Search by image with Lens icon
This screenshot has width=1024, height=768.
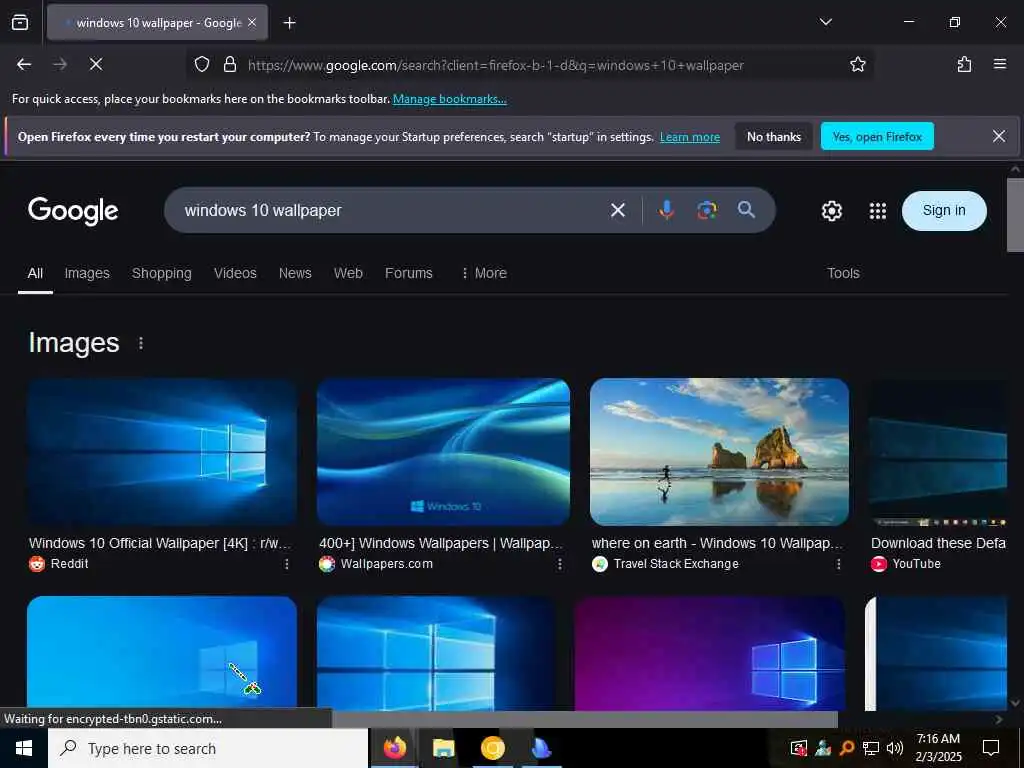[707, 210]
